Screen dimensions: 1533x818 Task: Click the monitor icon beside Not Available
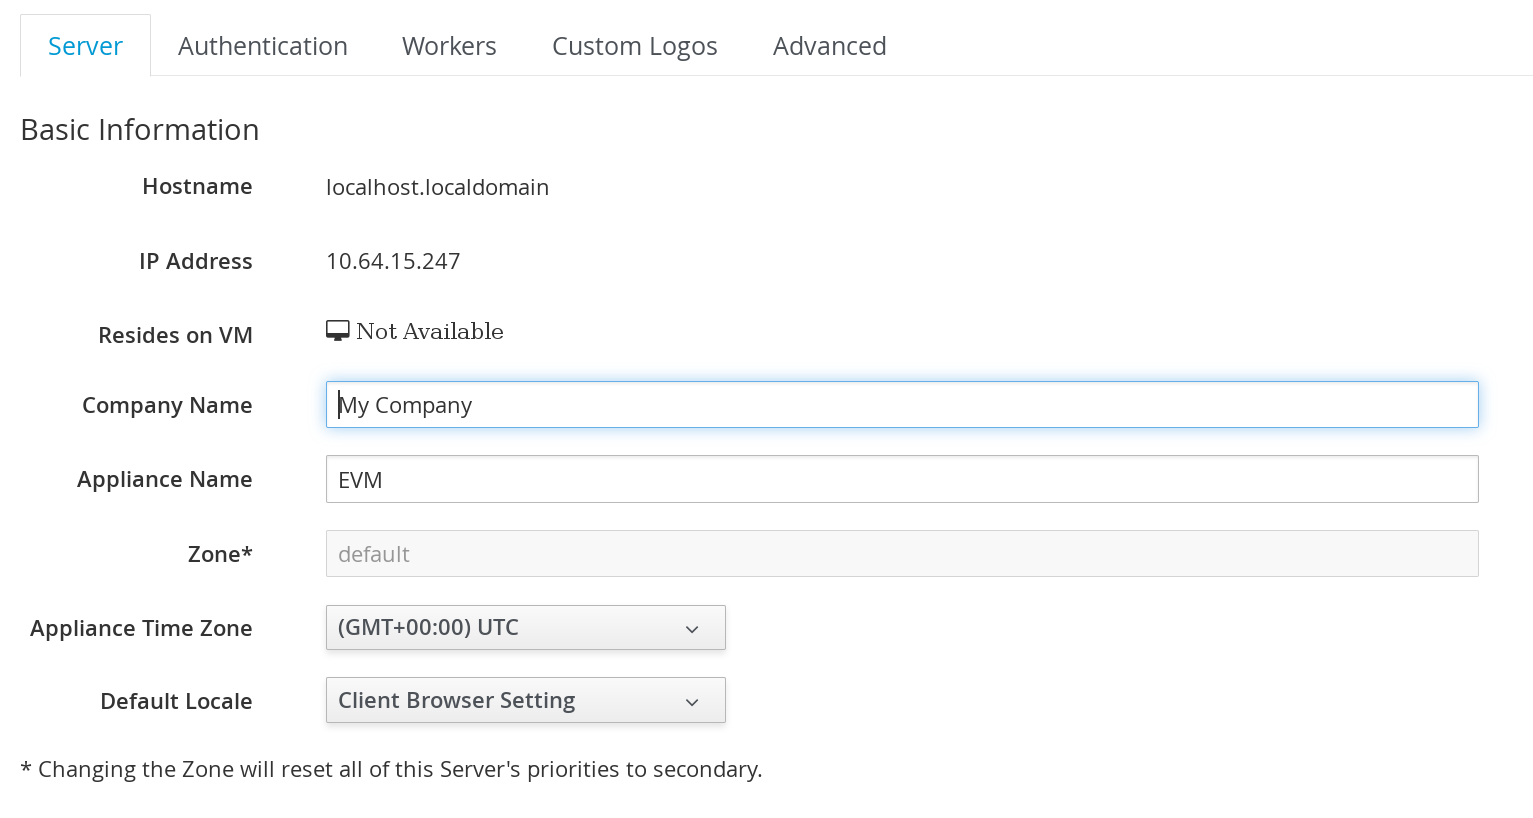337,331
